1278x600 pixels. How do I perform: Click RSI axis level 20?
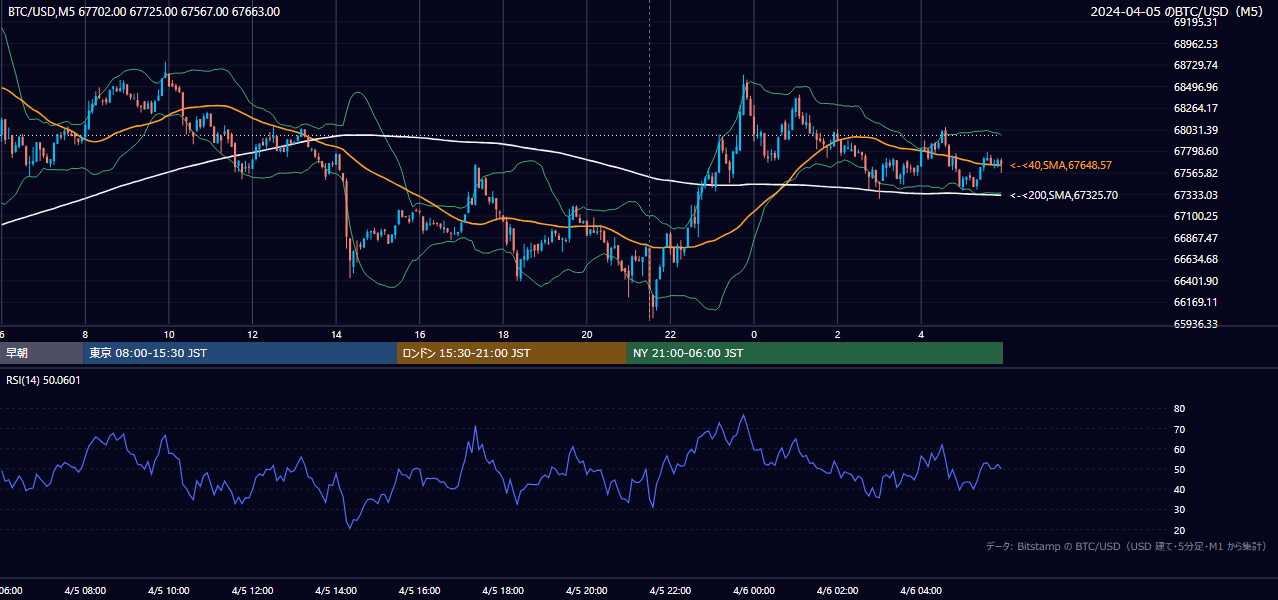pyautogui.click(x=1179, y=530)
